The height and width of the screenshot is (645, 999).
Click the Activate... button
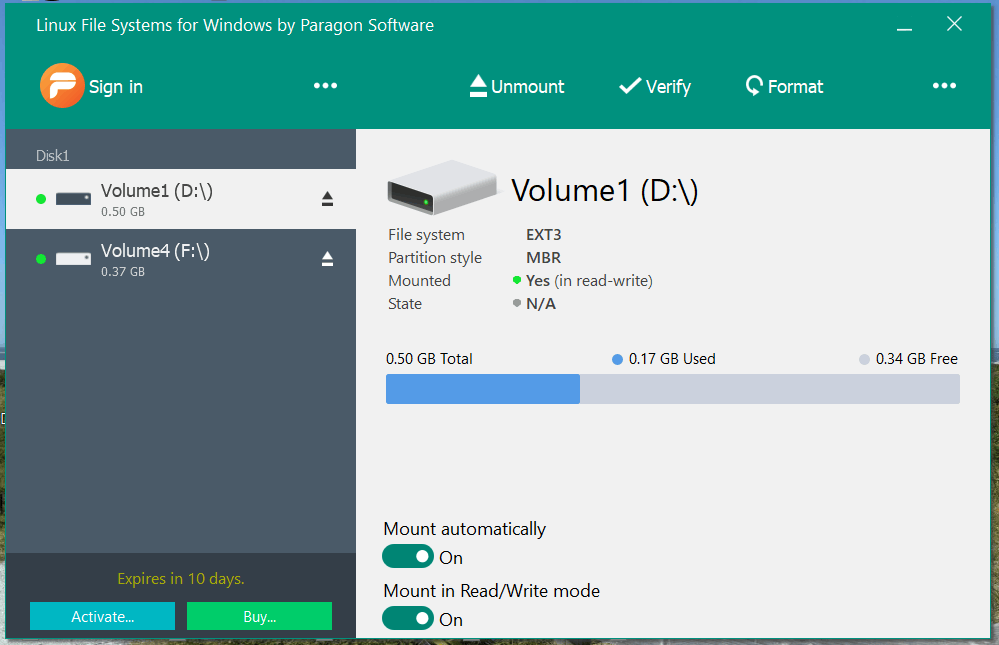(x=103, y=616)
